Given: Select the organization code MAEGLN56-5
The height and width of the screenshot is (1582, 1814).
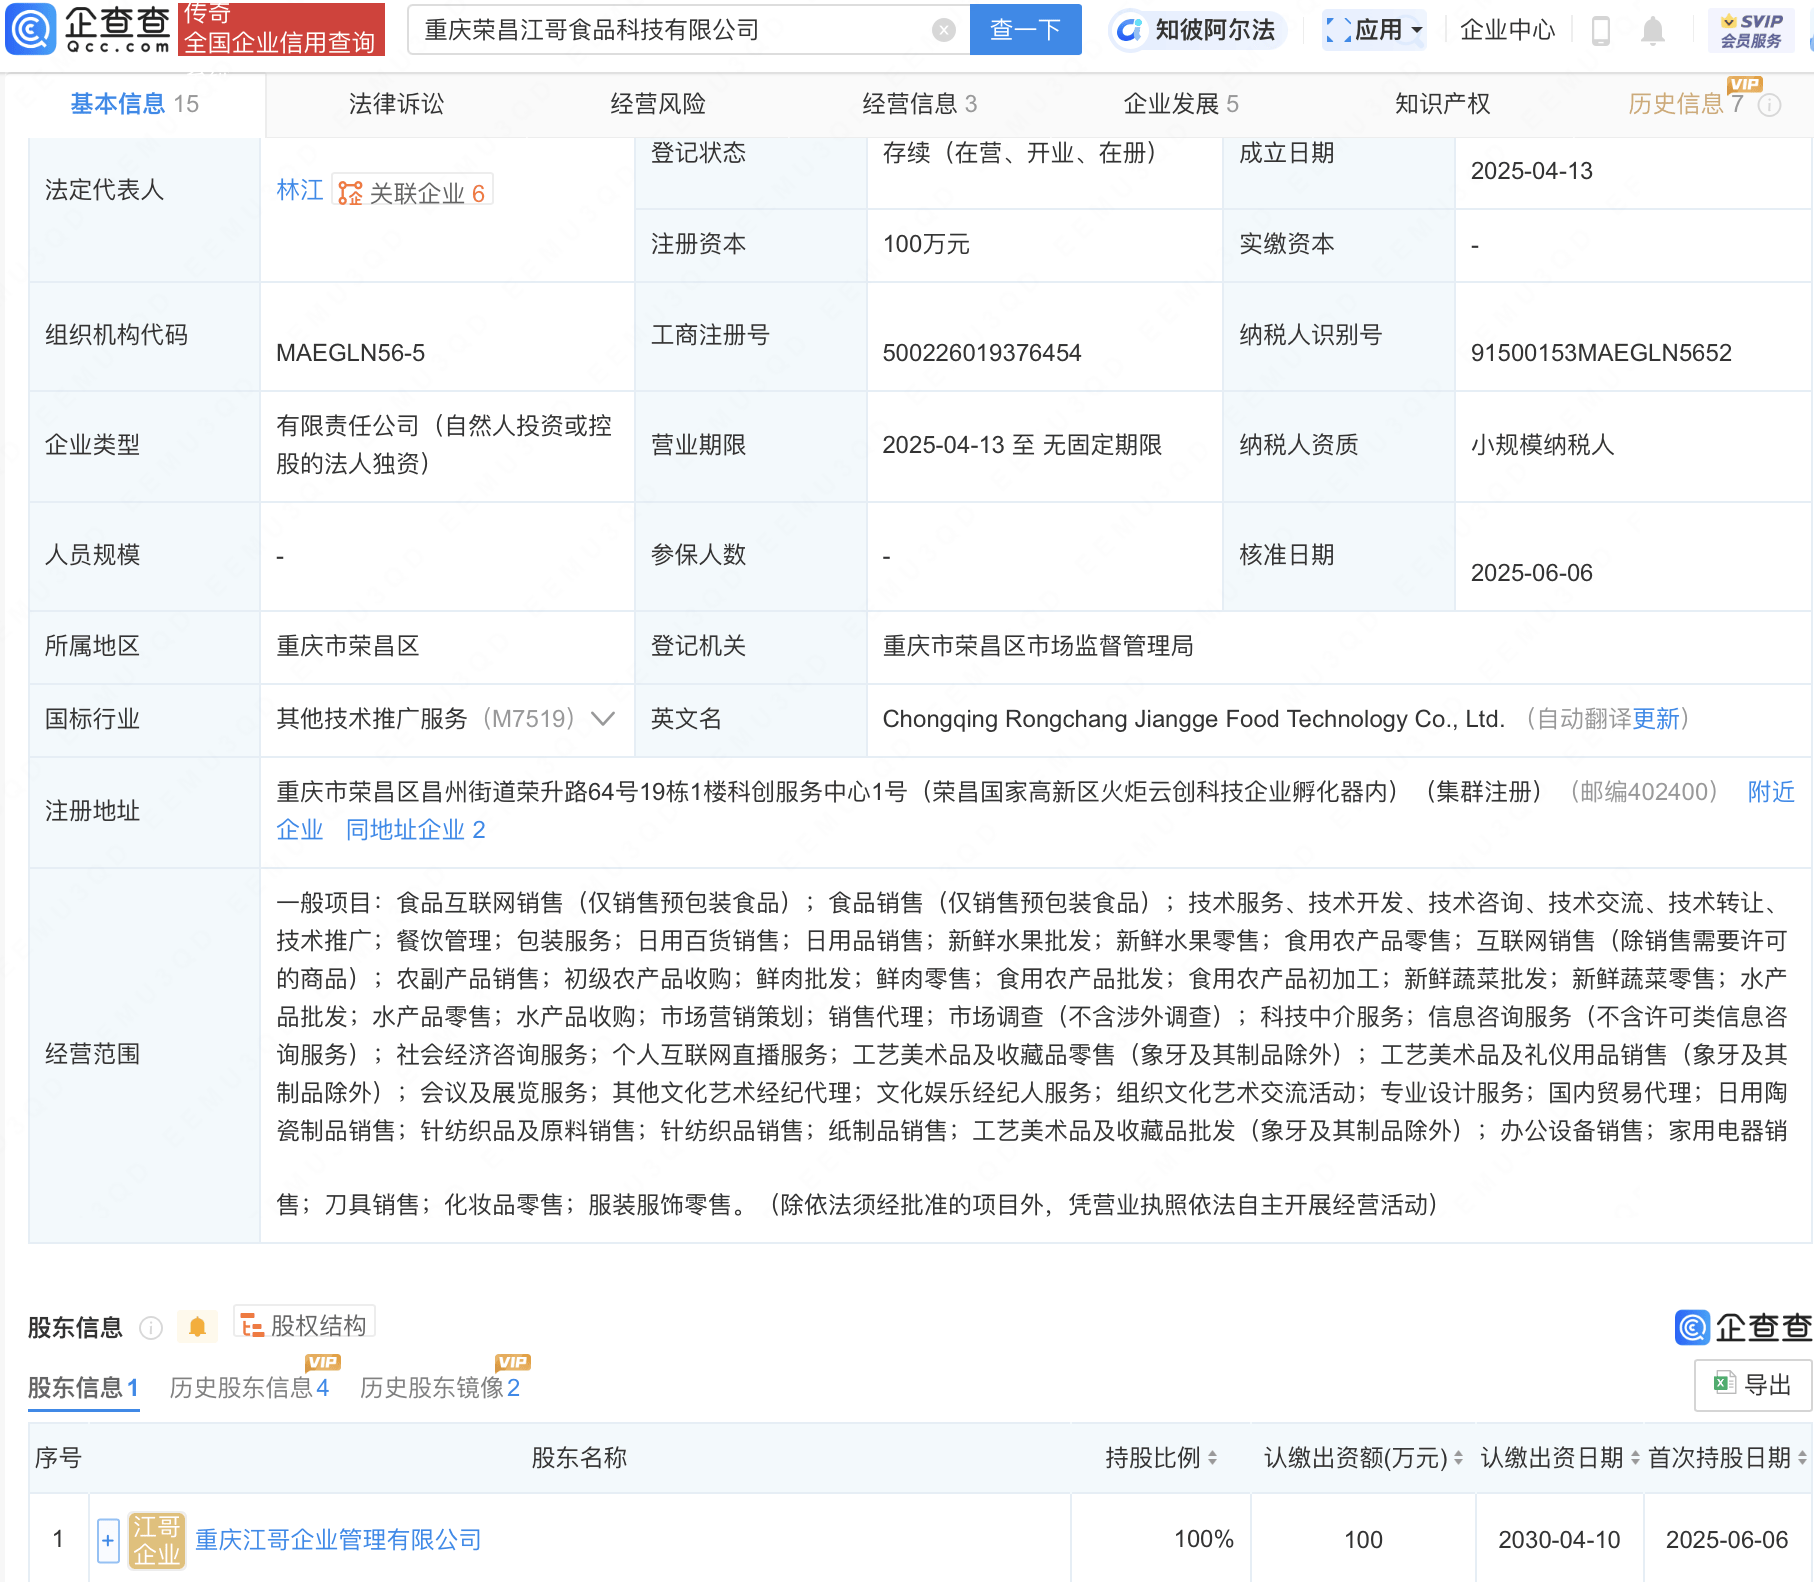Looking at the screenshot, I should tap(350, 353).
